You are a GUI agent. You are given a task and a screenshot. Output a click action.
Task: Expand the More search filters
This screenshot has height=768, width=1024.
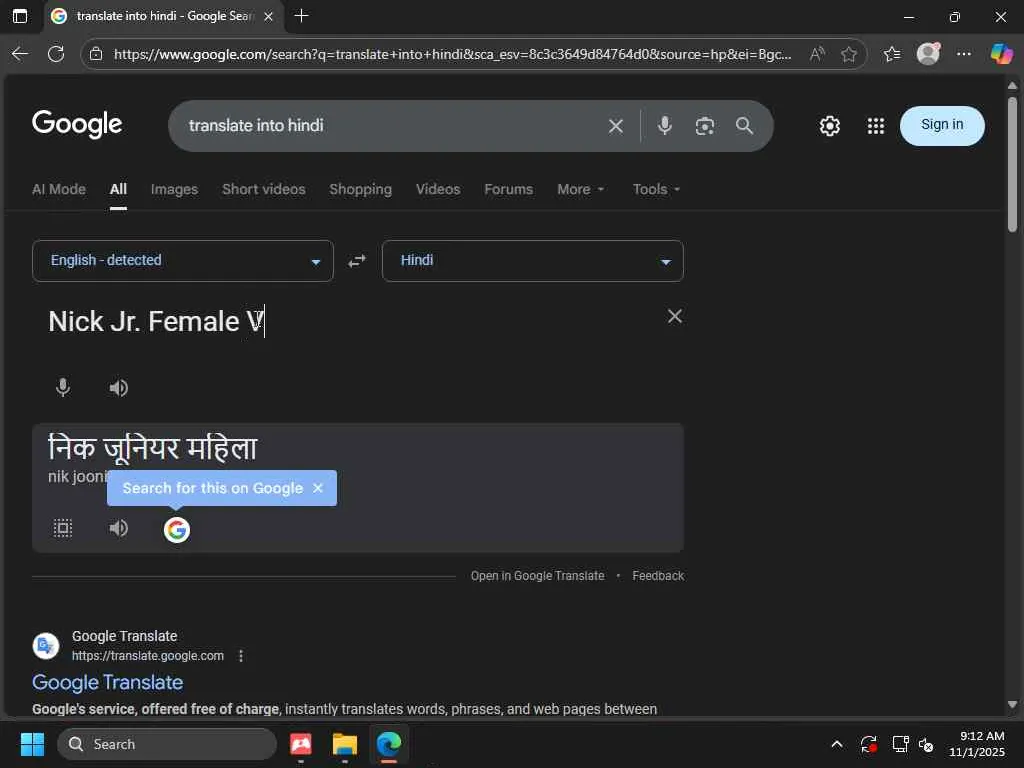(x=581, y=189)
